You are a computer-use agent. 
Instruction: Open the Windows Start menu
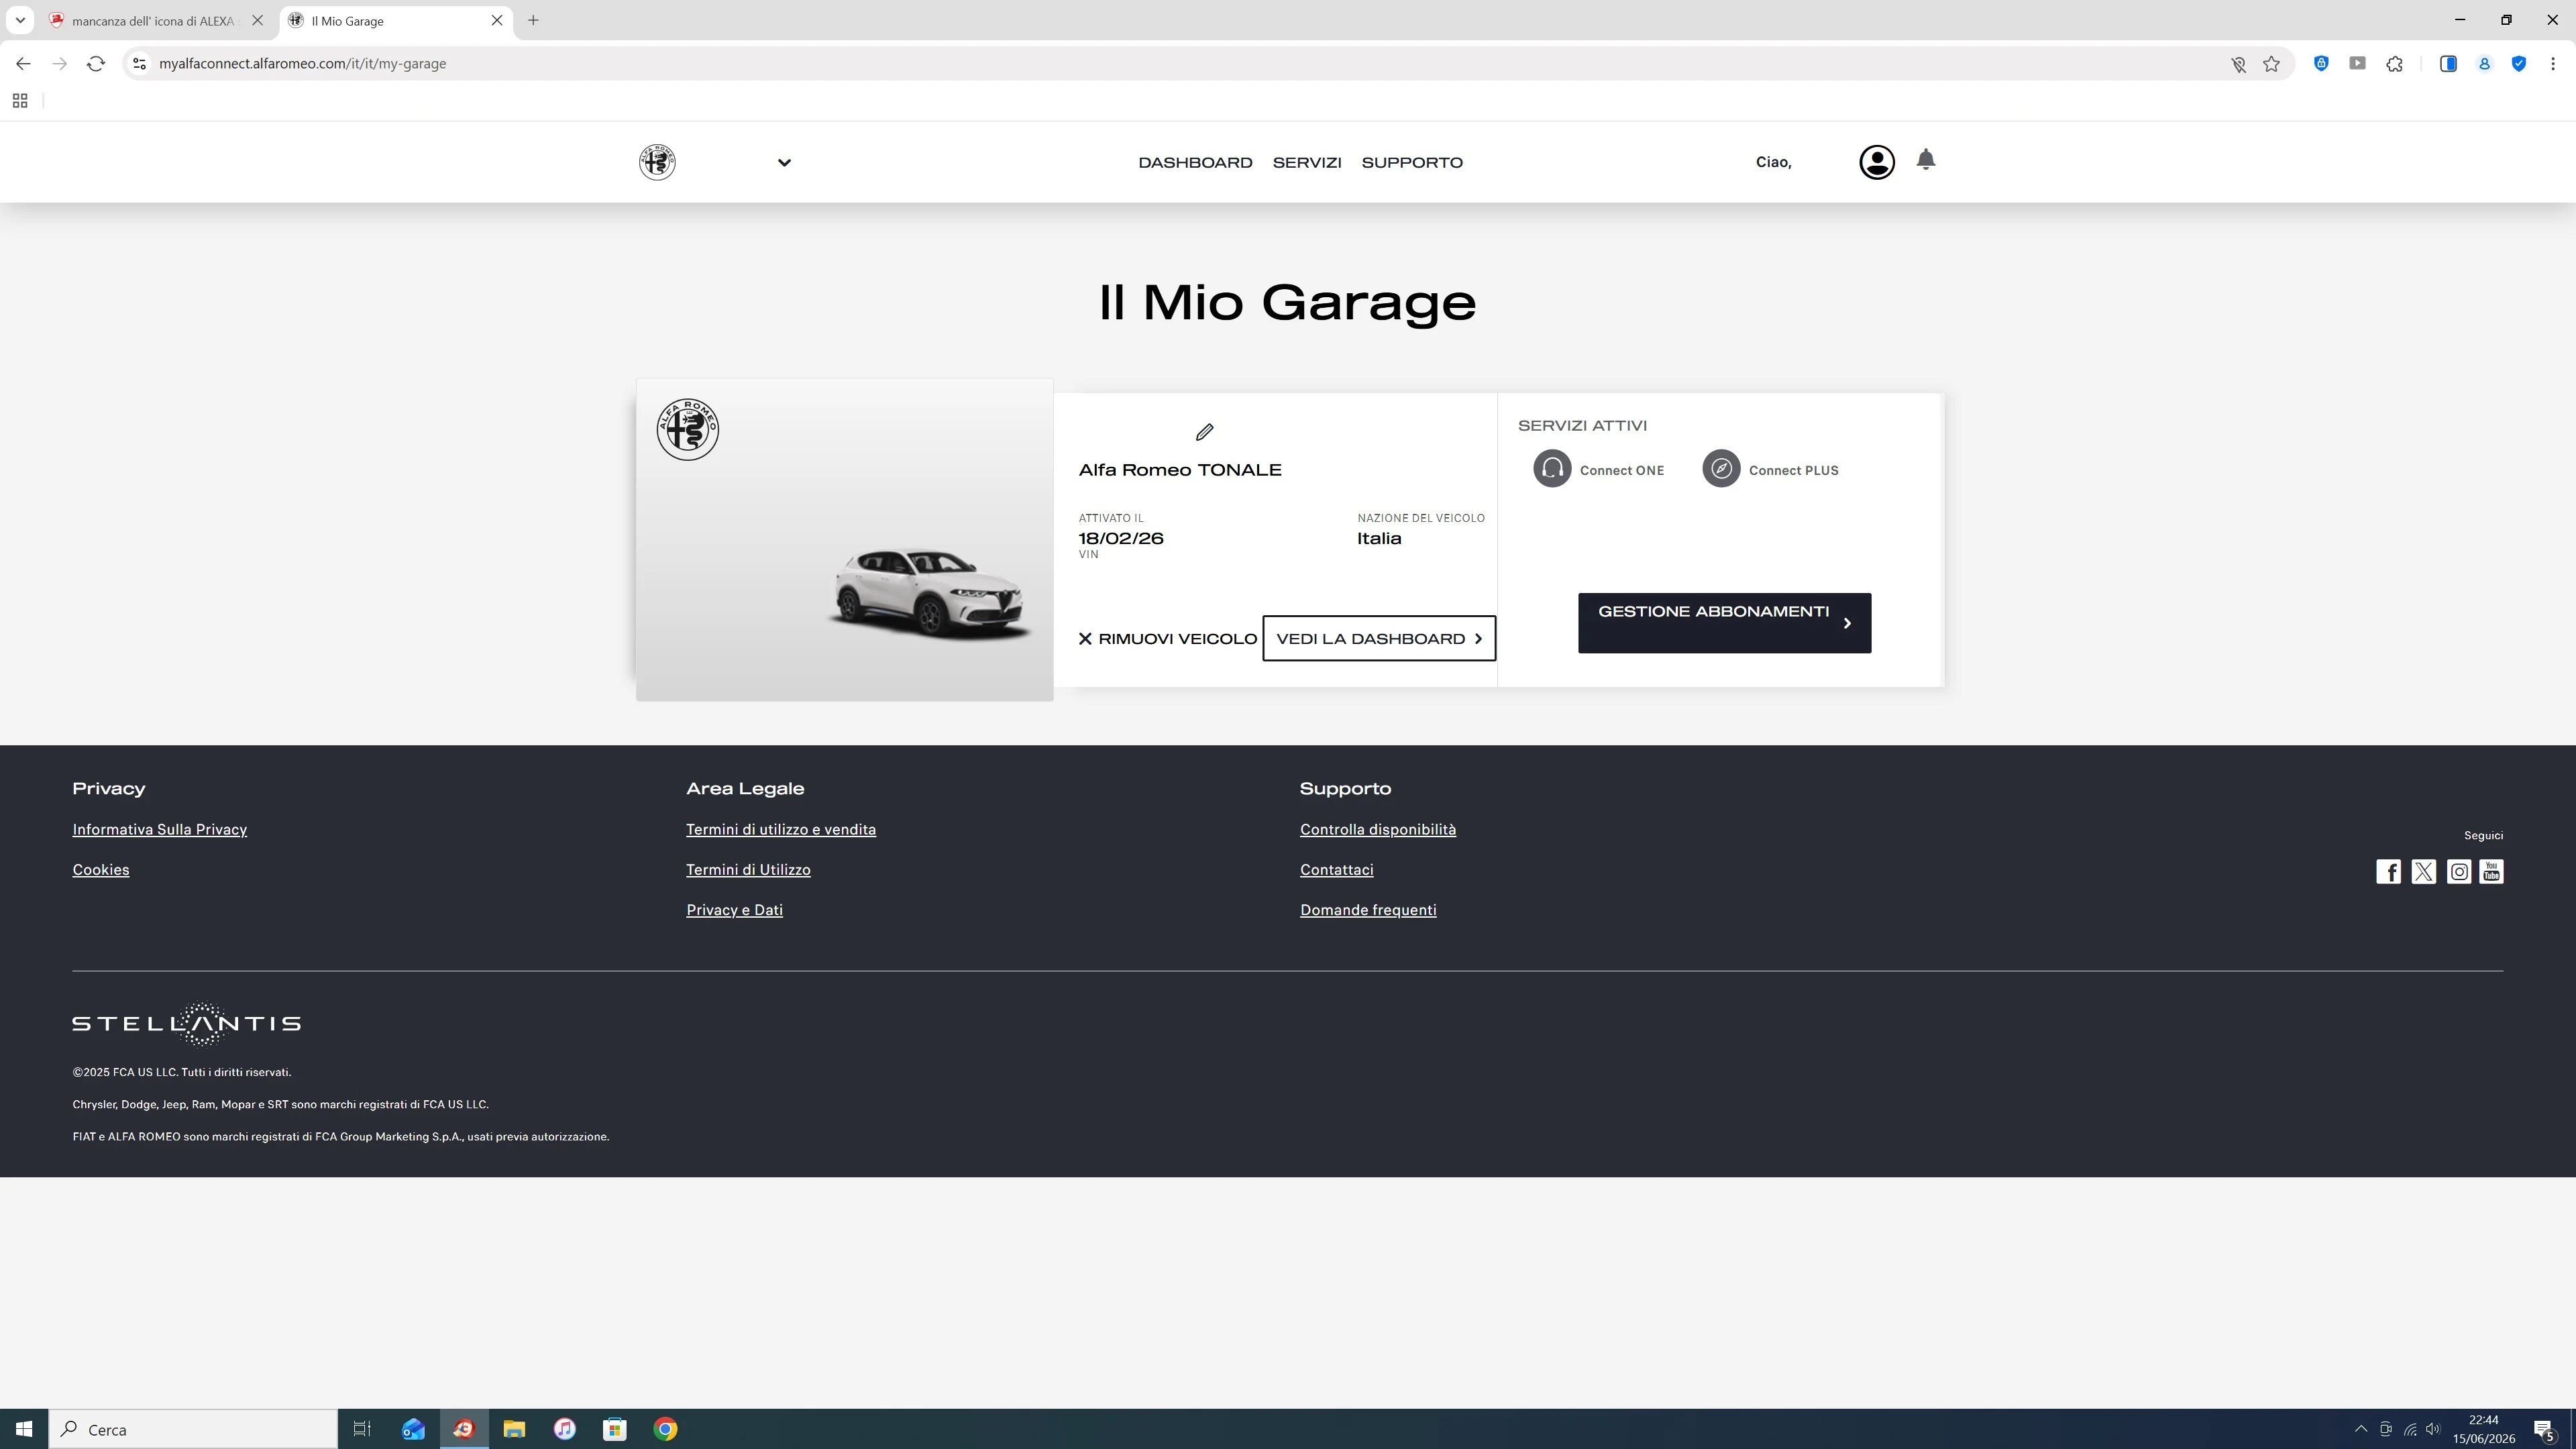(x=24, y=1429)
